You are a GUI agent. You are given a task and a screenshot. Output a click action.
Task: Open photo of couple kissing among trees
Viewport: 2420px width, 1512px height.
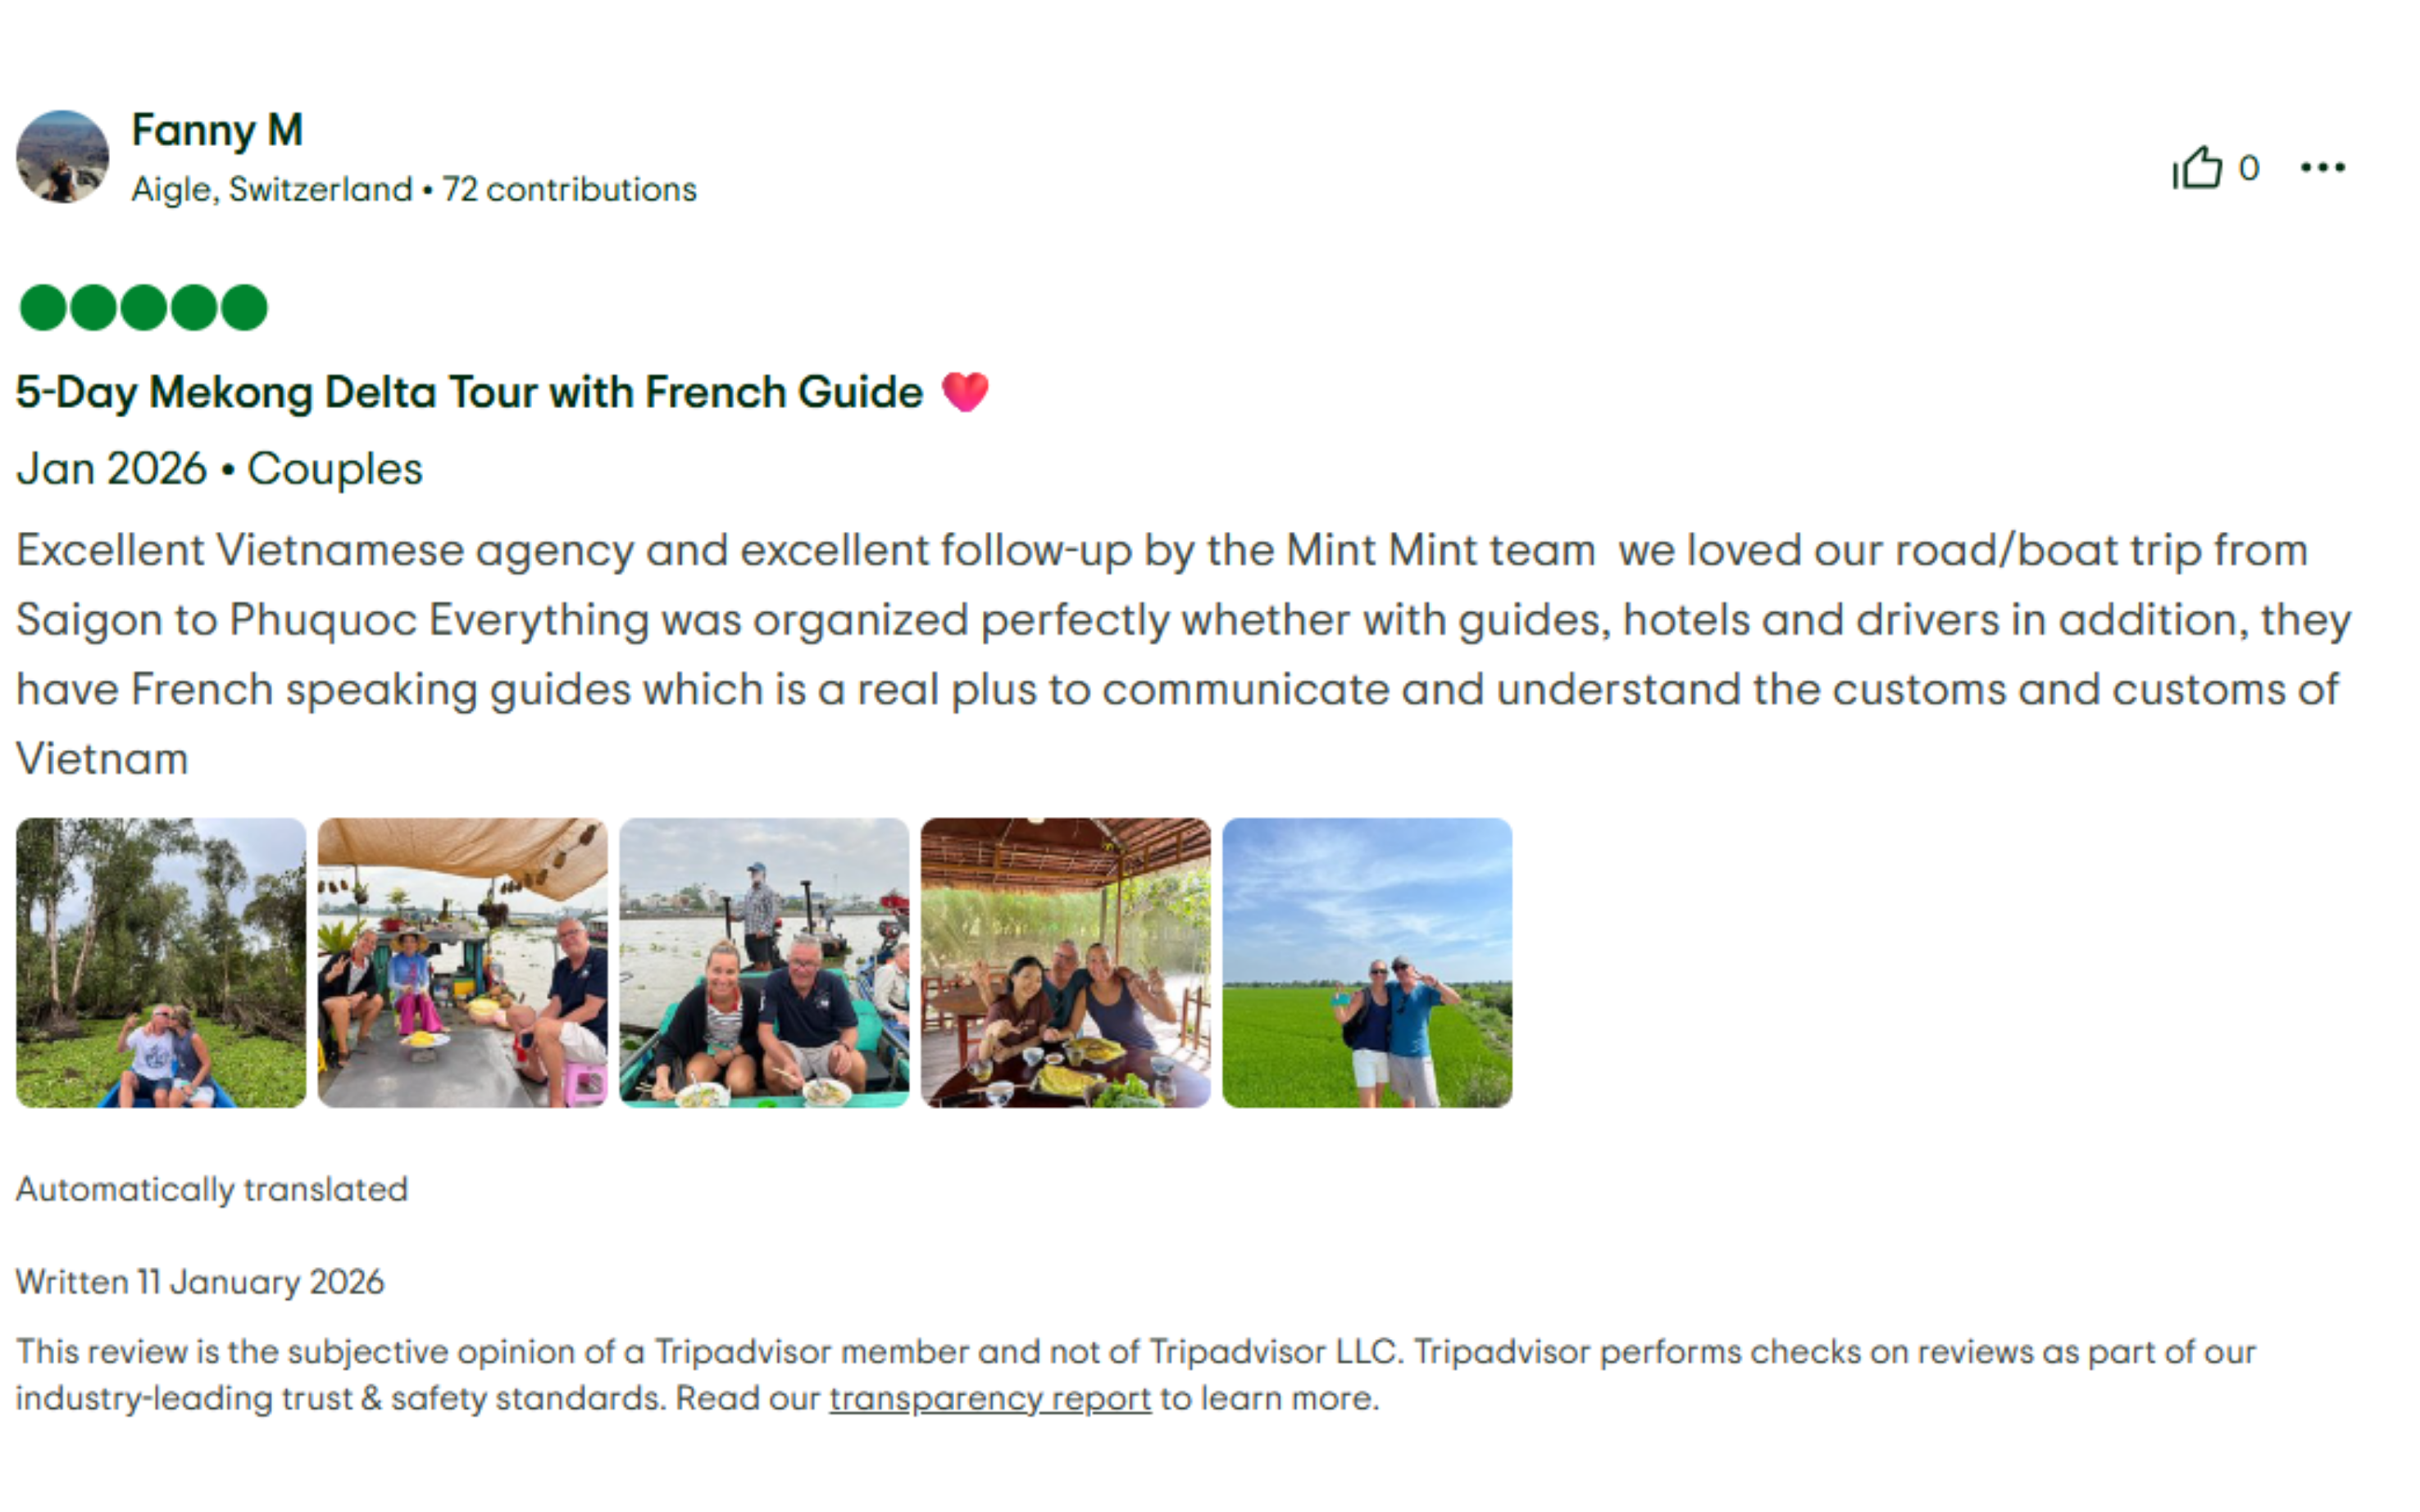tap(161, 962)
